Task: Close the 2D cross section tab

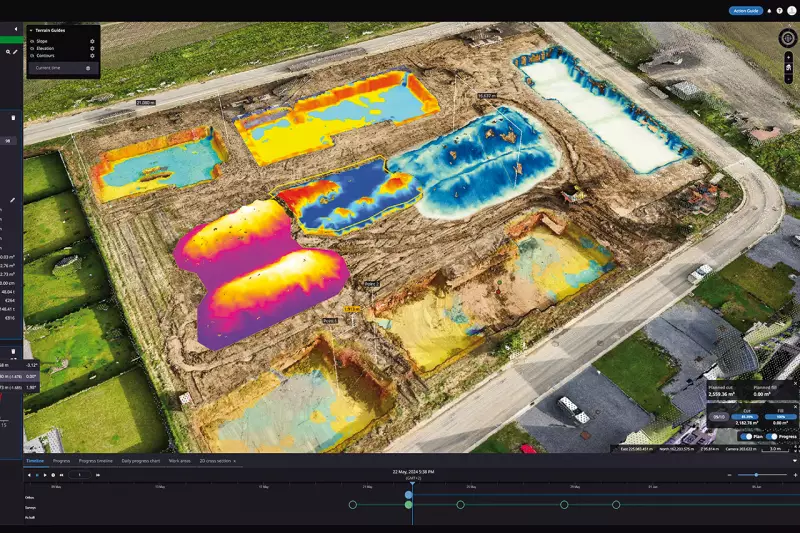Action: (x=235, y=461)
